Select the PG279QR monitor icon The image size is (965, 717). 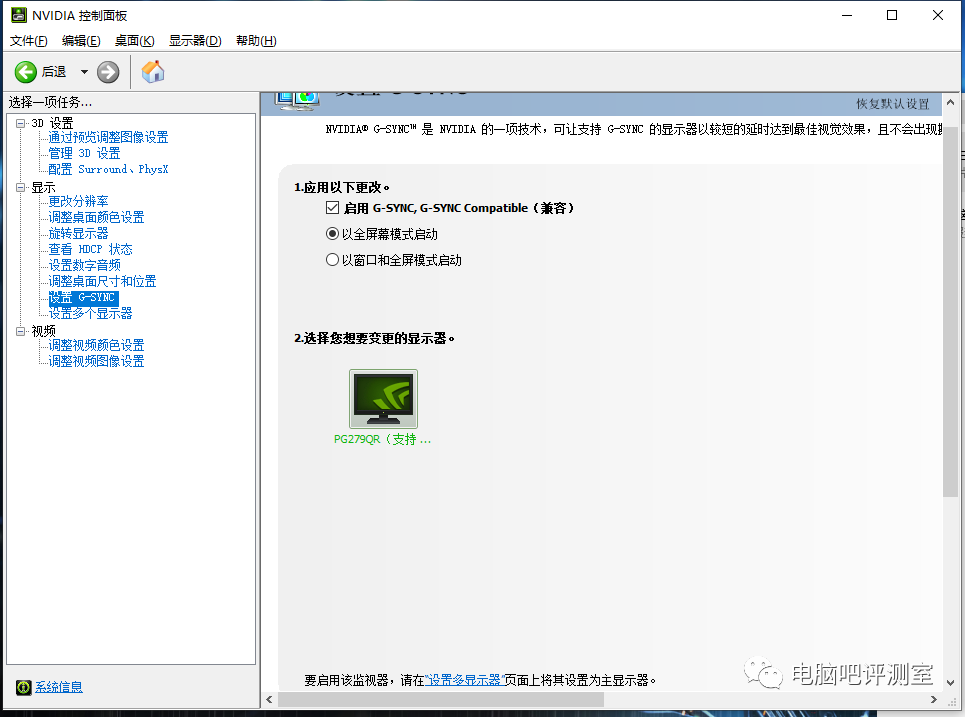[x=383, y=398]
